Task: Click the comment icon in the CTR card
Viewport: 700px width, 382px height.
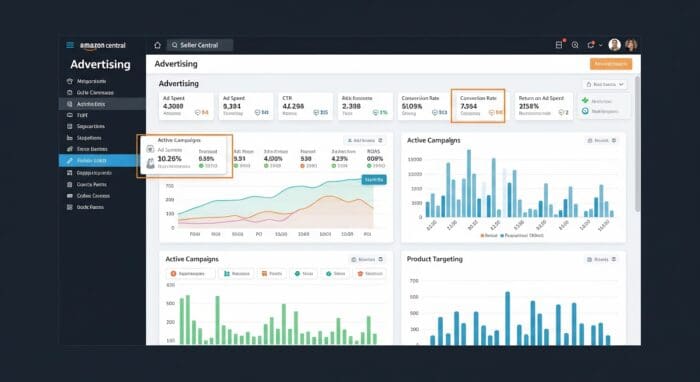Action: [317, 113]
